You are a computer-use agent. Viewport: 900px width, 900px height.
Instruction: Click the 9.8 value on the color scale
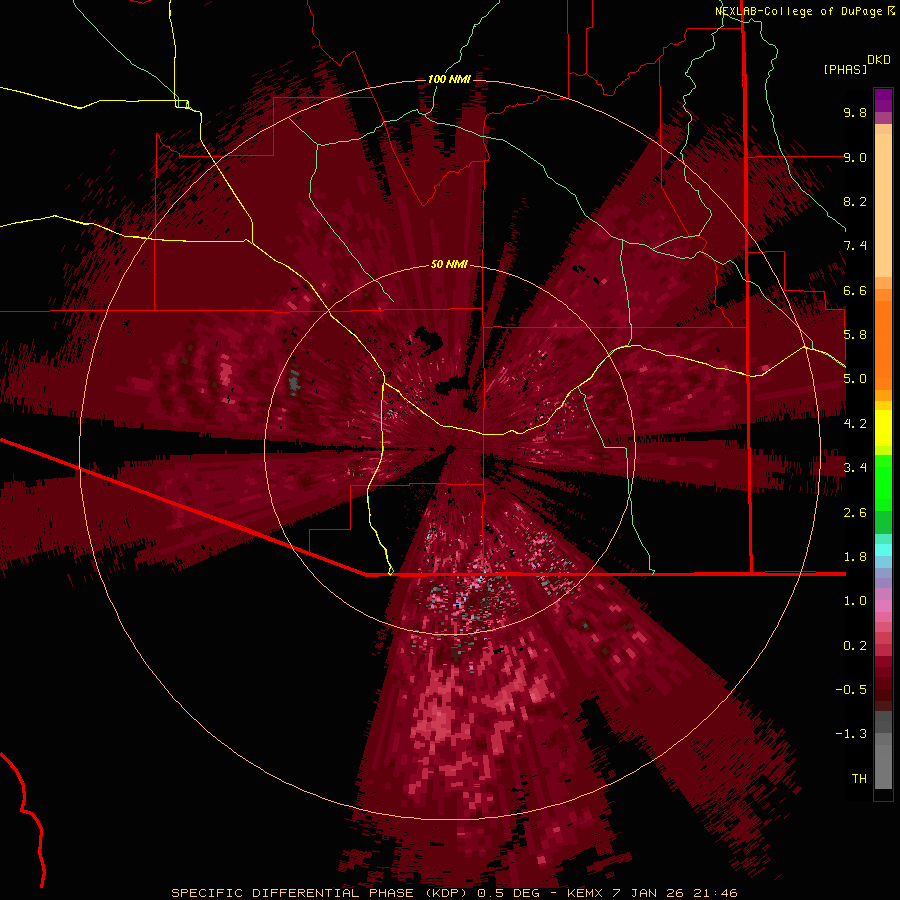tap(855, 112)
